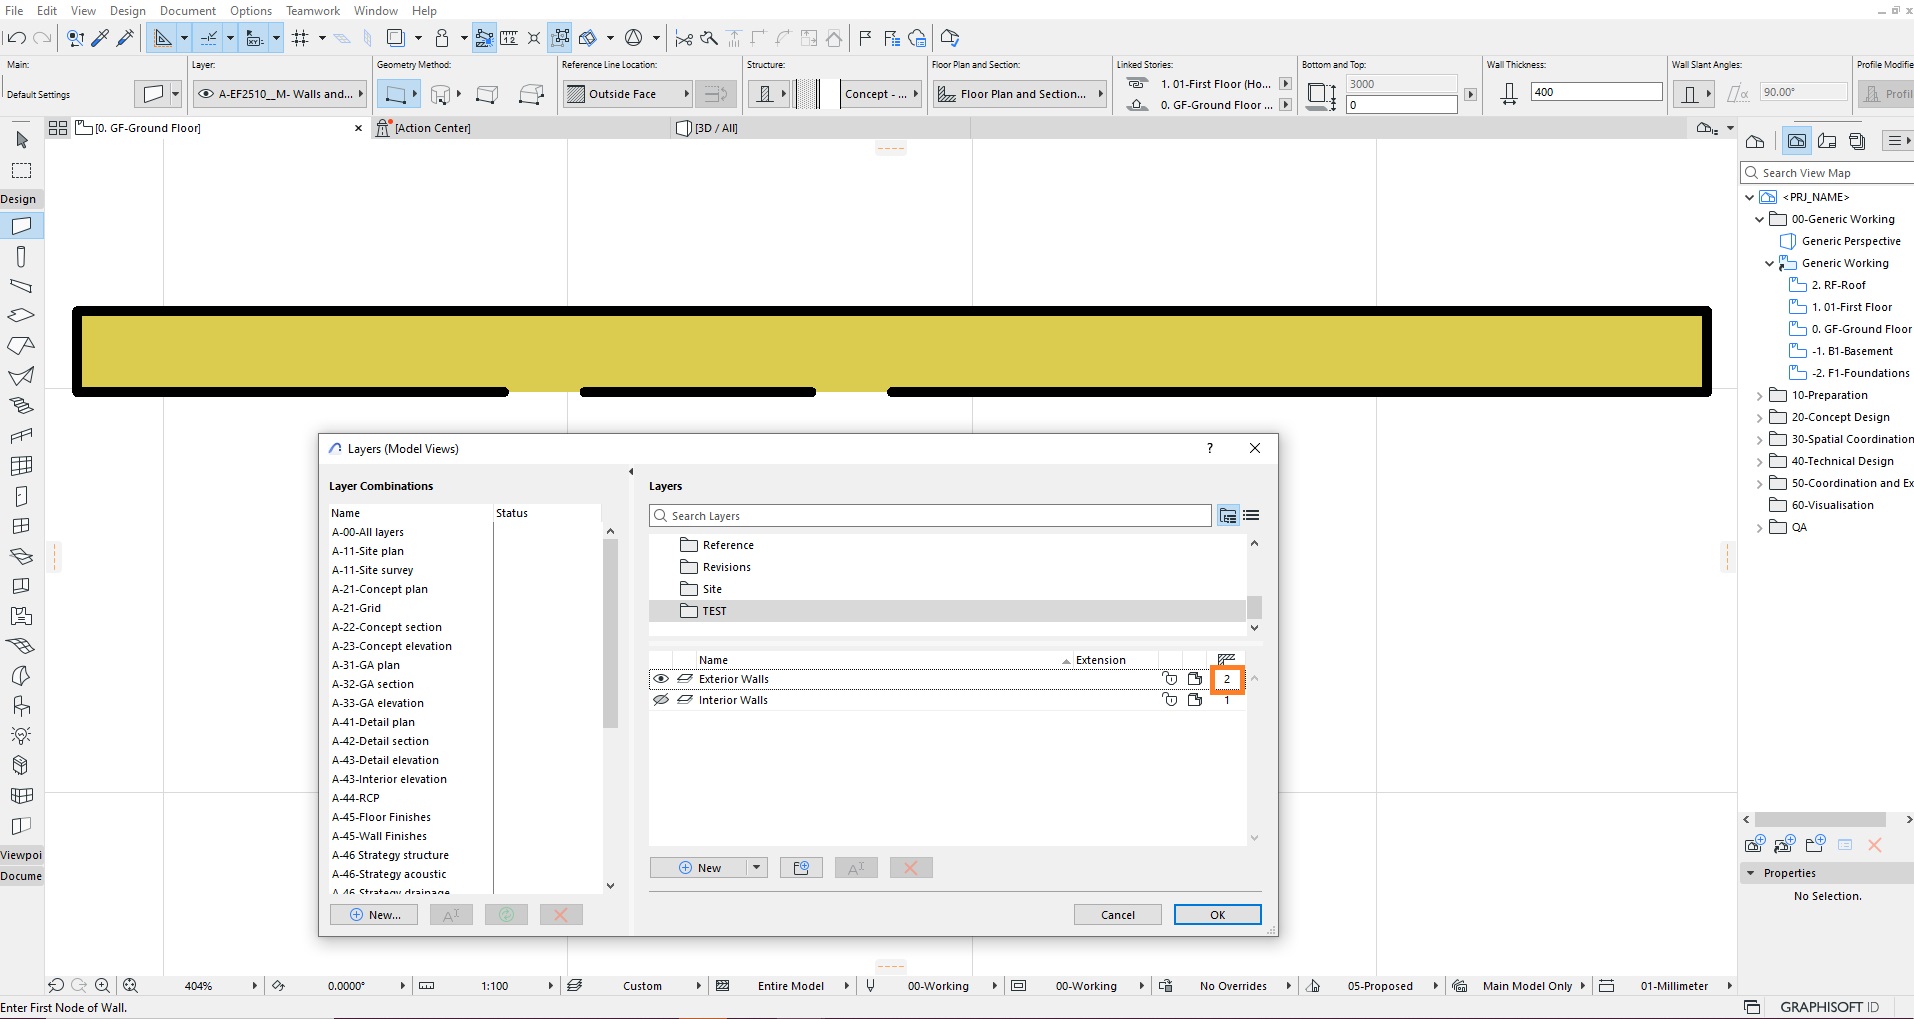Click New... layer combination button

tap(374, 915)
